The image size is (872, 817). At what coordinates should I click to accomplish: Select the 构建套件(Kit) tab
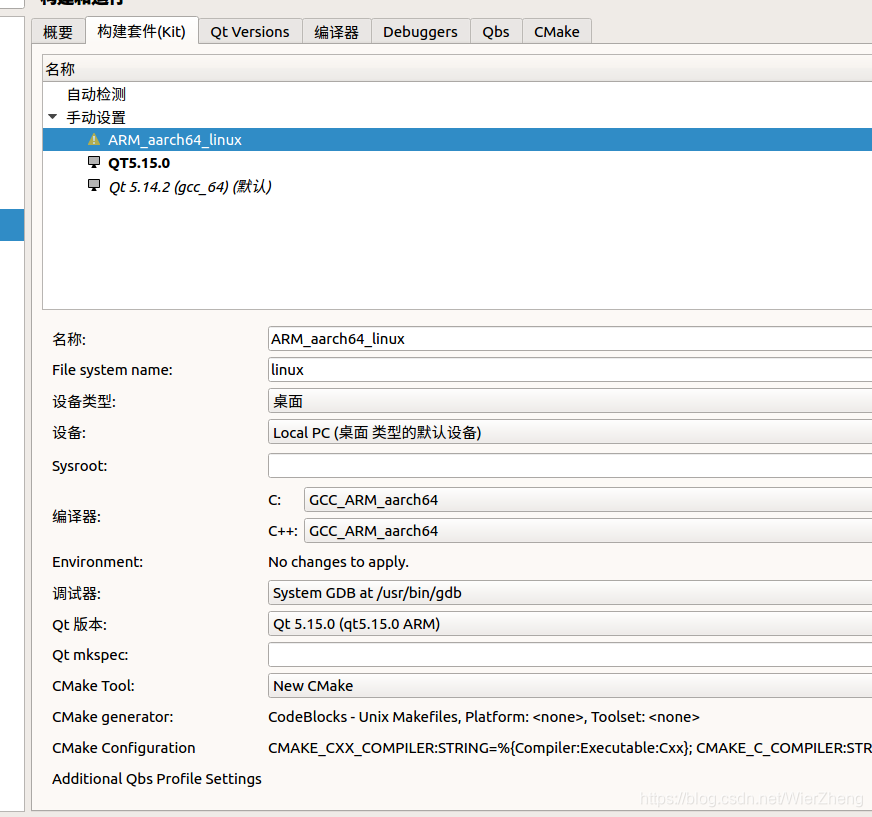point(141,31)
